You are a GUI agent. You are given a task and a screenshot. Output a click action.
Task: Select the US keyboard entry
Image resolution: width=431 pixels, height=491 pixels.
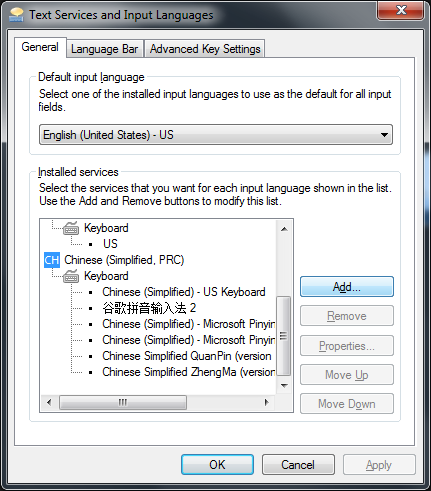pos(110,244)
